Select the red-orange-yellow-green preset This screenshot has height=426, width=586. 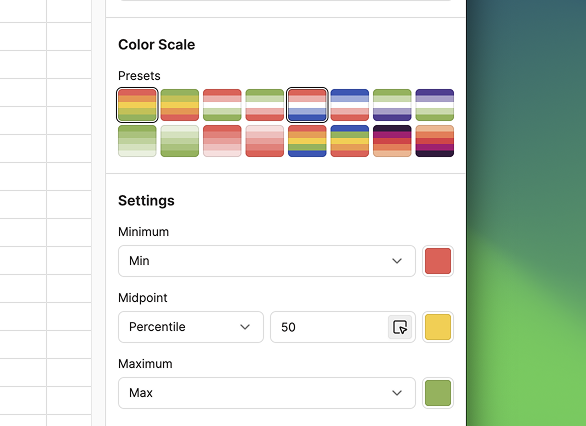coord(137,105)
